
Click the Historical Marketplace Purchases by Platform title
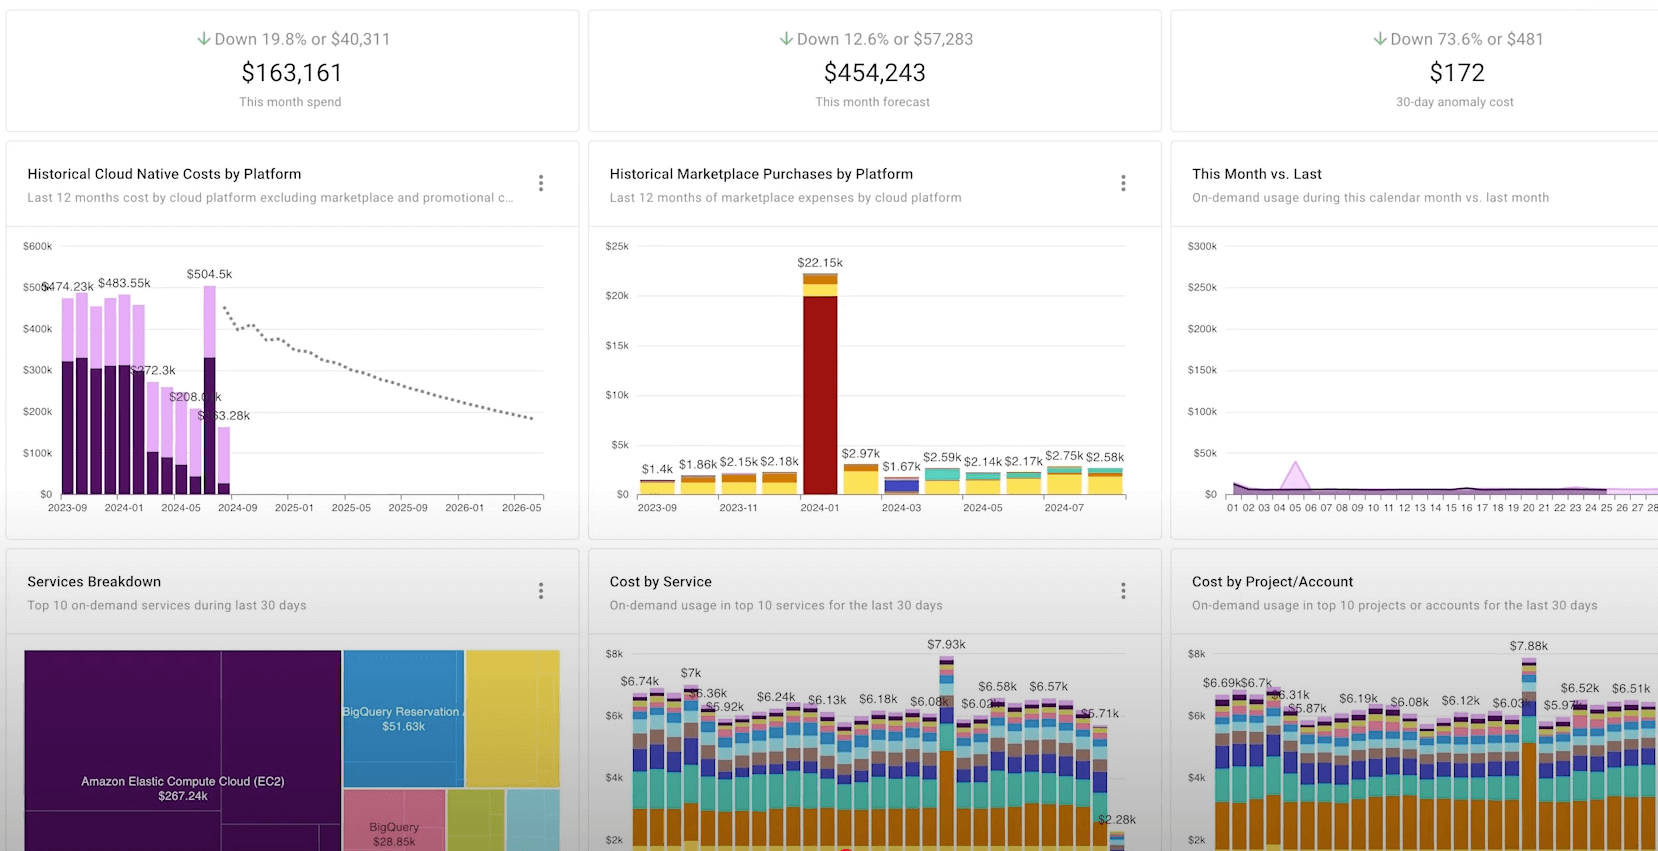point(761,174)
